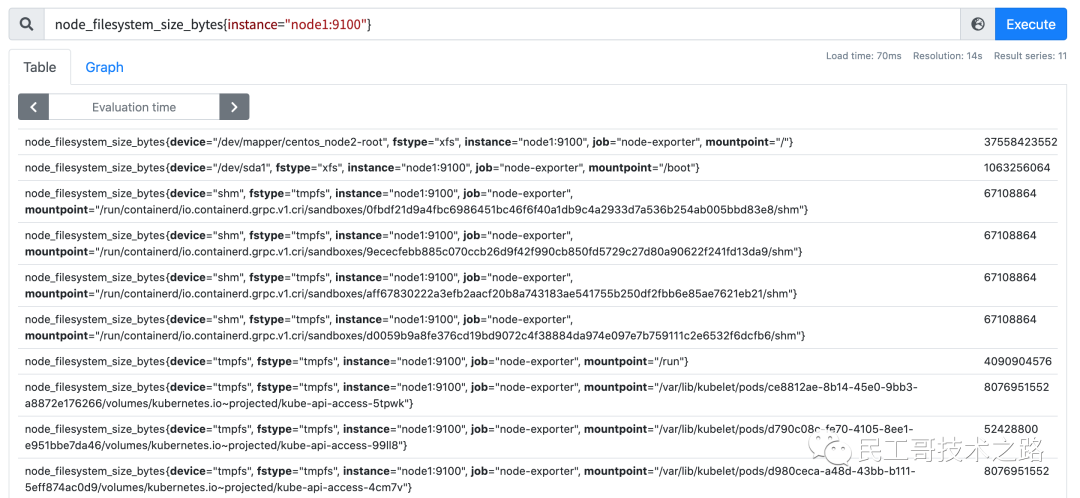1080x498 pixels.
Task: Select the shm row ending 0fbdf21d…bbd83e8/shm
Action: (x=538, y=202)
